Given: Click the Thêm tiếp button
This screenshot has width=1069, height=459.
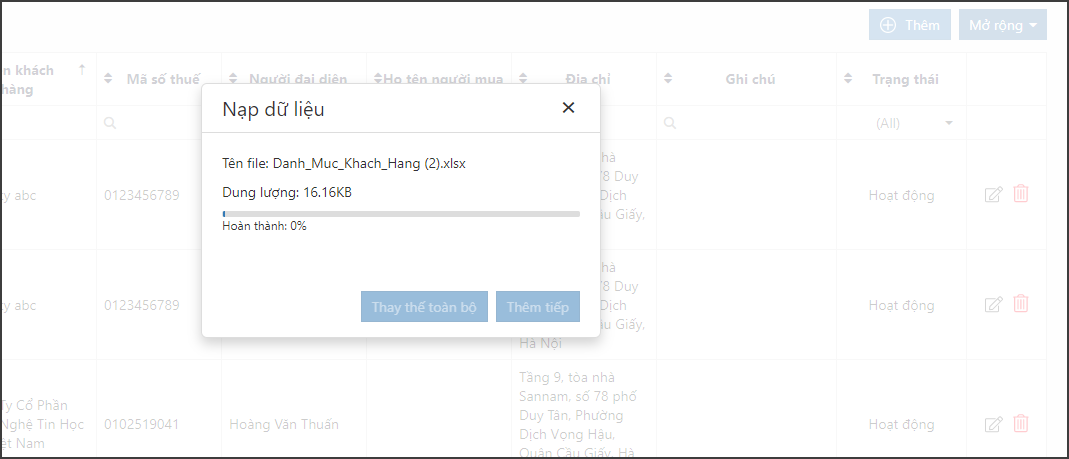Looking at the screenshot, I should coord(538,307).
